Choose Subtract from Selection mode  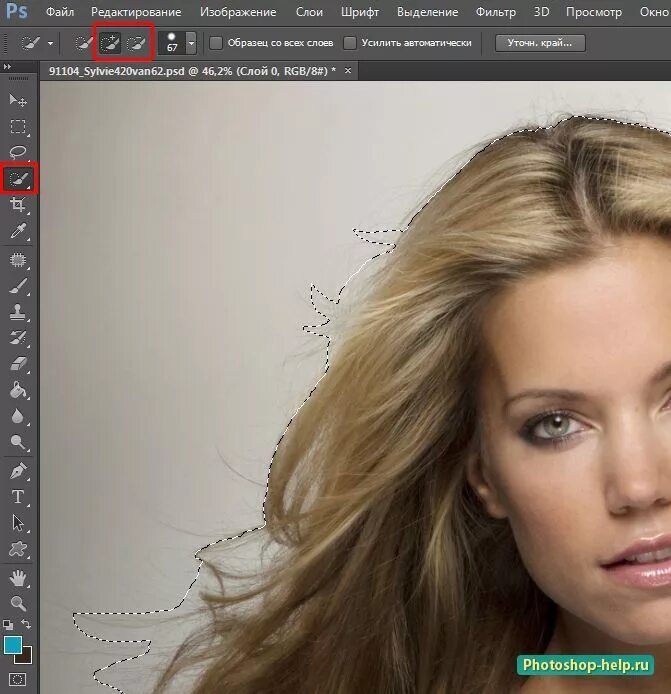click(136, 43)
